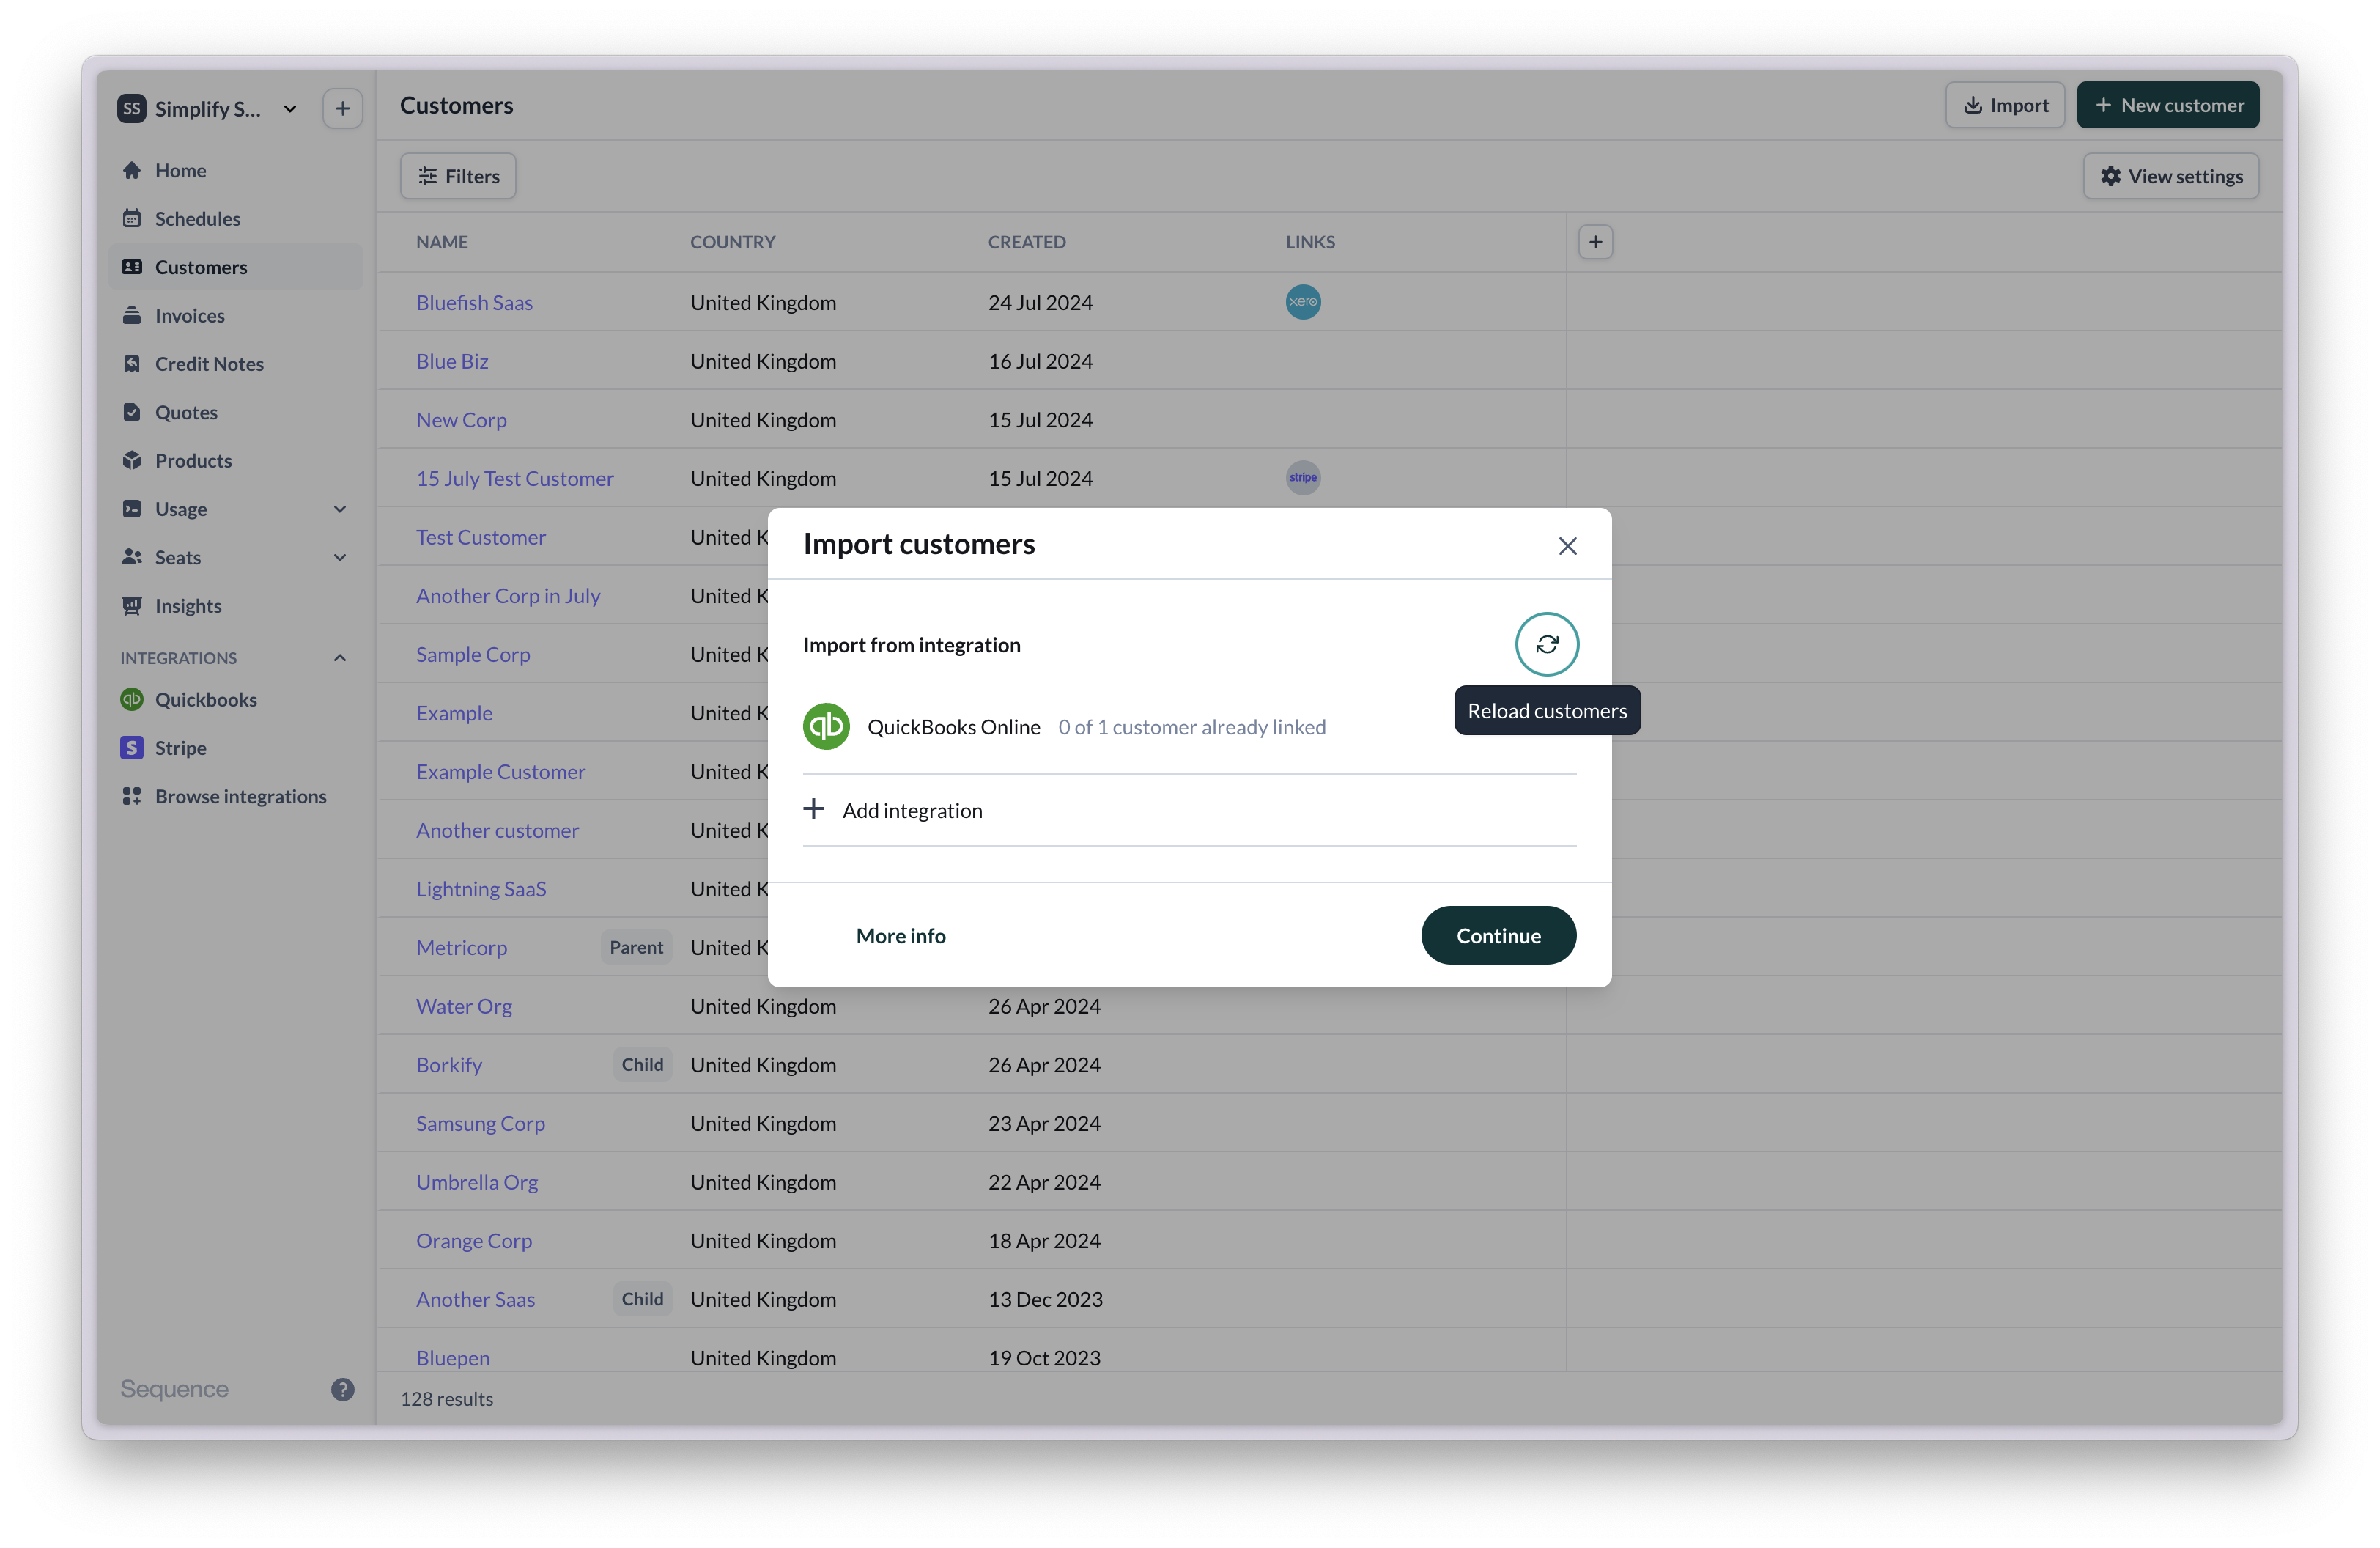2380x1548 pixels.
Task: Open the New Corp customer link
Action: [x=461, y=420]
